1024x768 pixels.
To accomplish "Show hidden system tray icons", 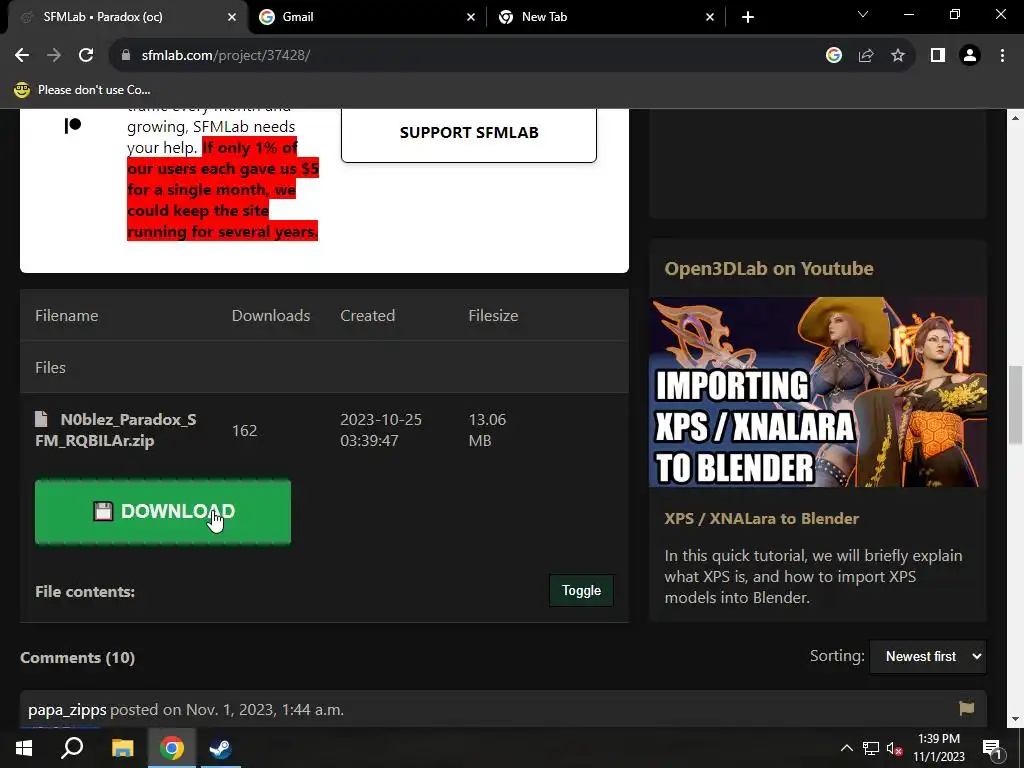I will [x=846, y=748].
